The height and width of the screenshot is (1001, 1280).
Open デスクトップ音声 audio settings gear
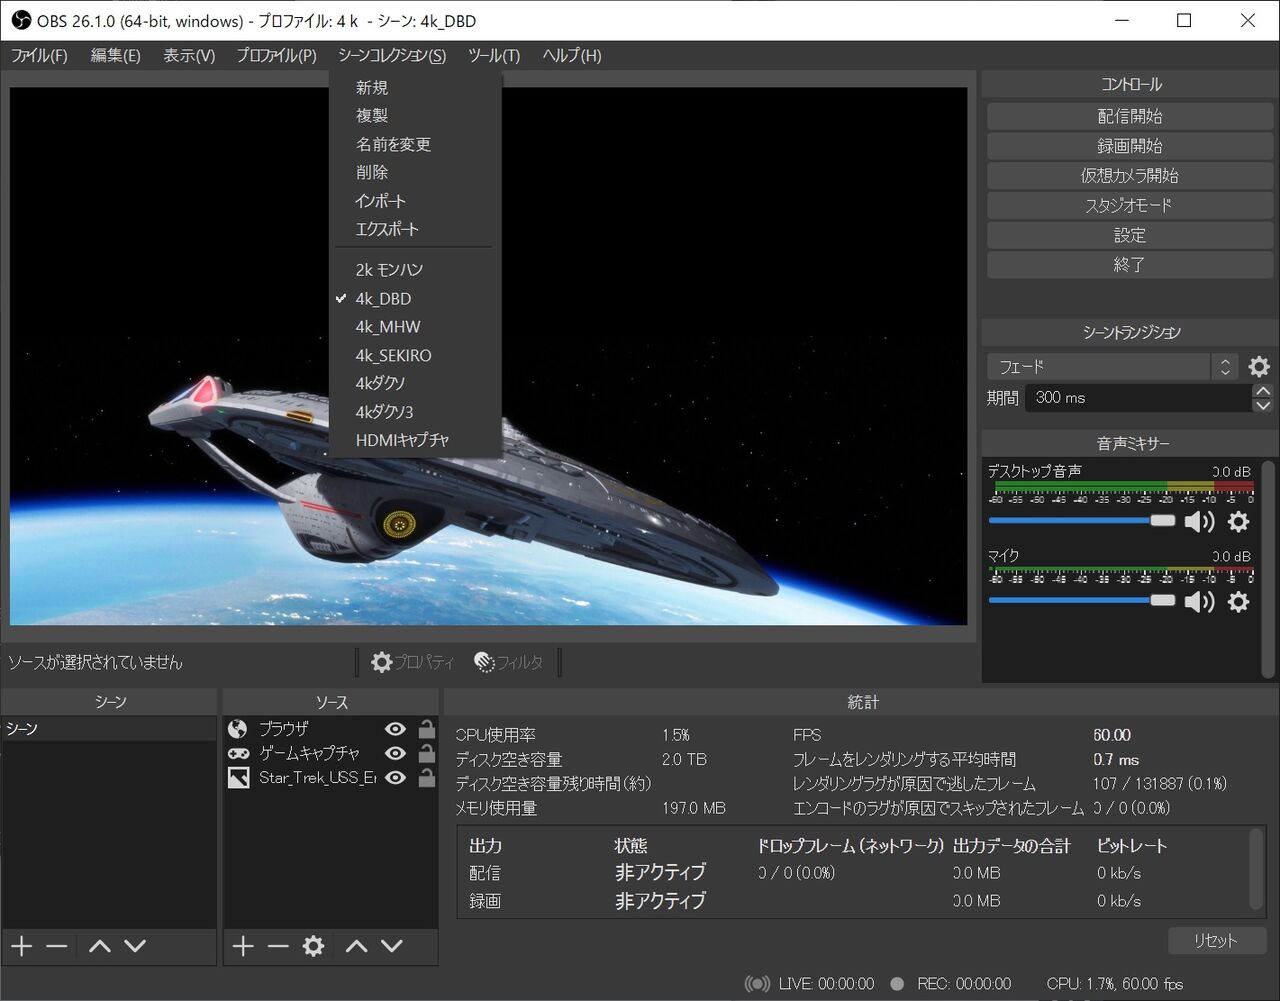[x=1238, y=521]
